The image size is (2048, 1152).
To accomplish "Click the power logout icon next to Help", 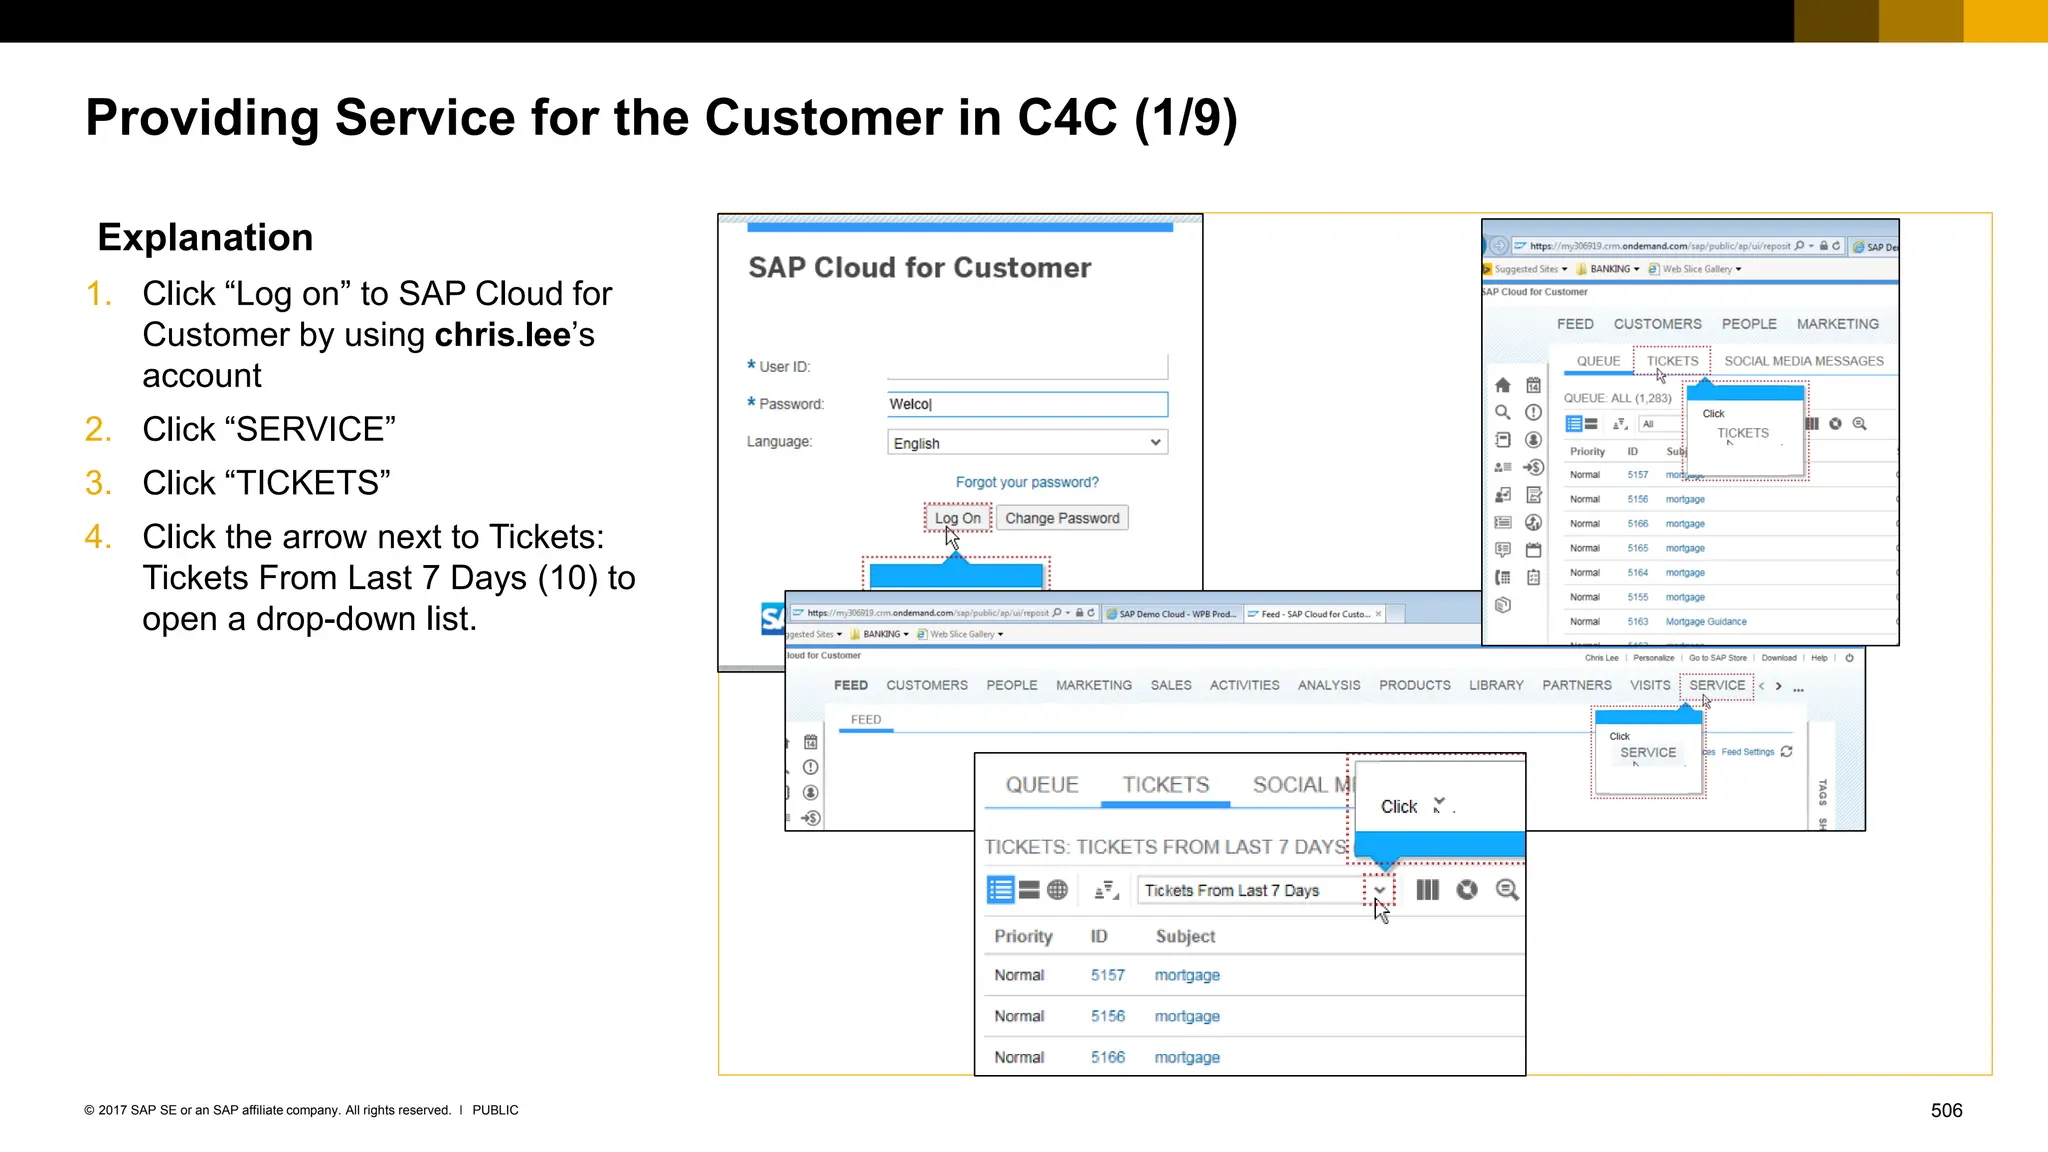I will click(x=1849, y=658).
